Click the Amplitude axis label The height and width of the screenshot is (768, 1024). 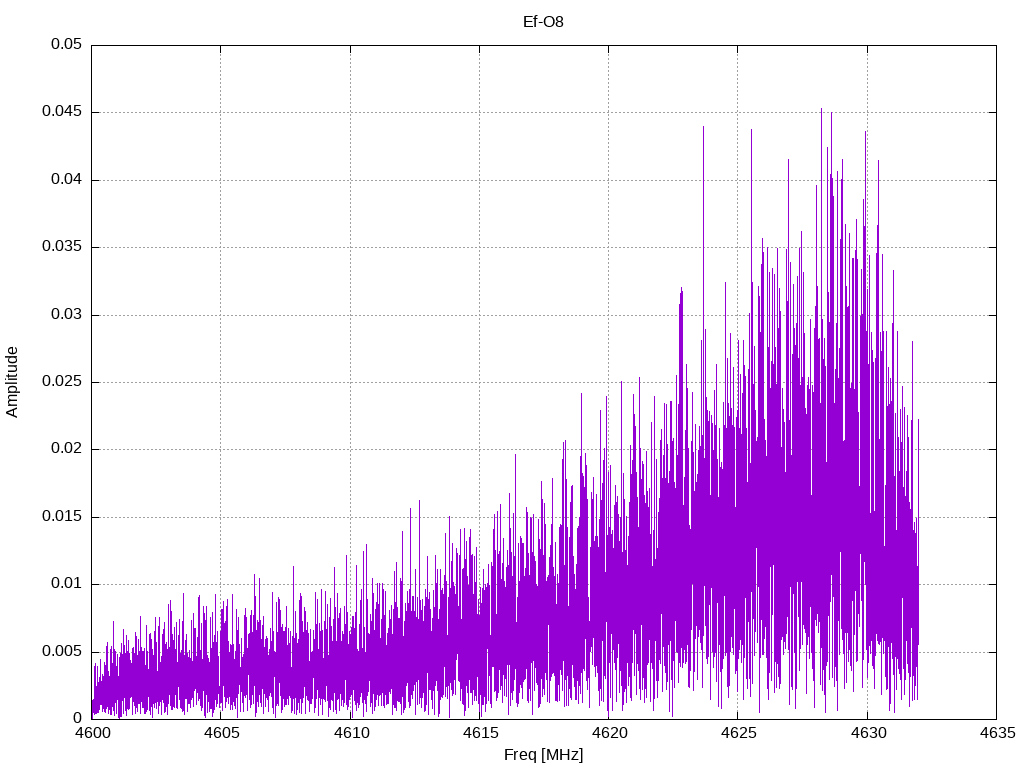tap(12, 382)
